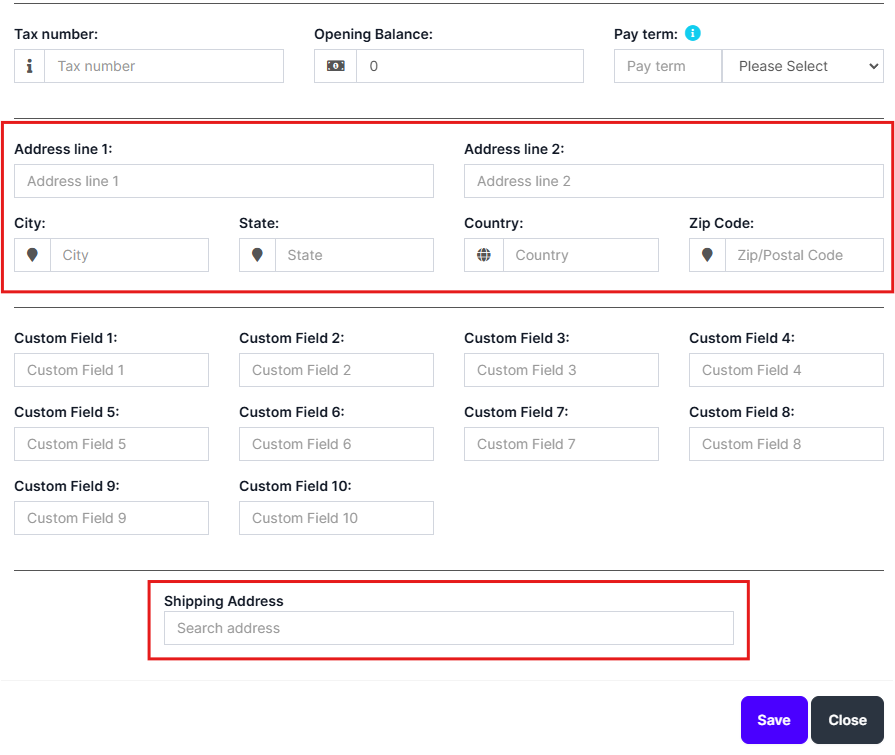Click the Address line 2 field
The height and width of the screenshot is (755, 895).
tap(673, 181)
